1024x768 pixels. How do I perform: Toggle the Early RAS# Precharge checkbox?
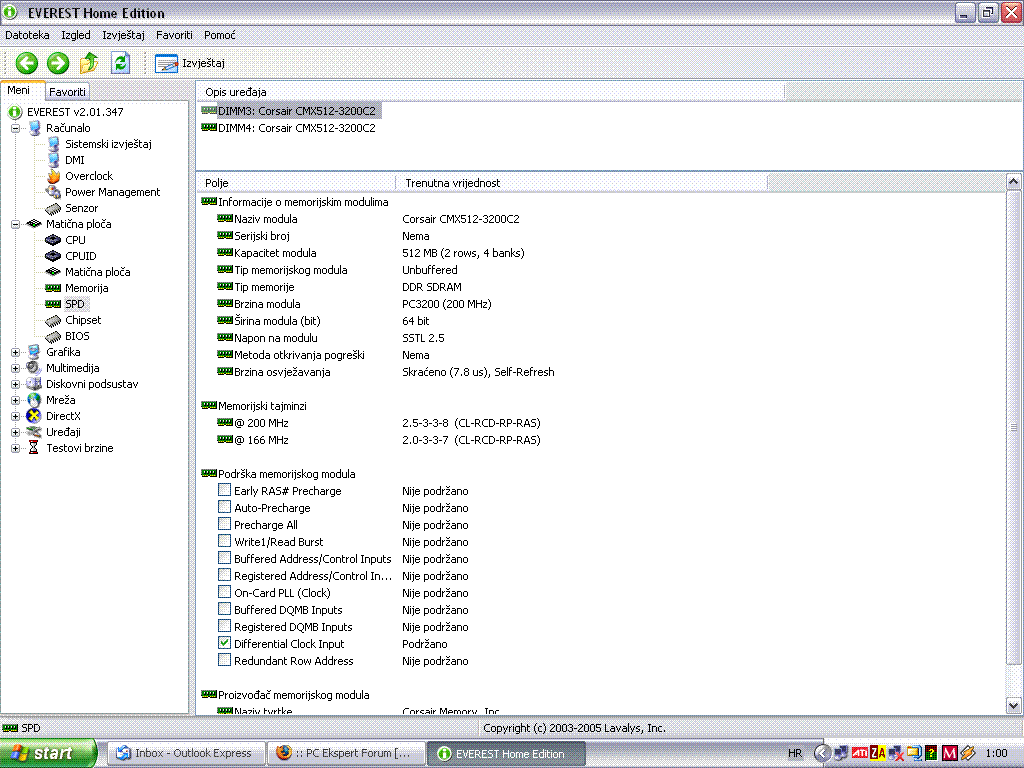[225, 491]
